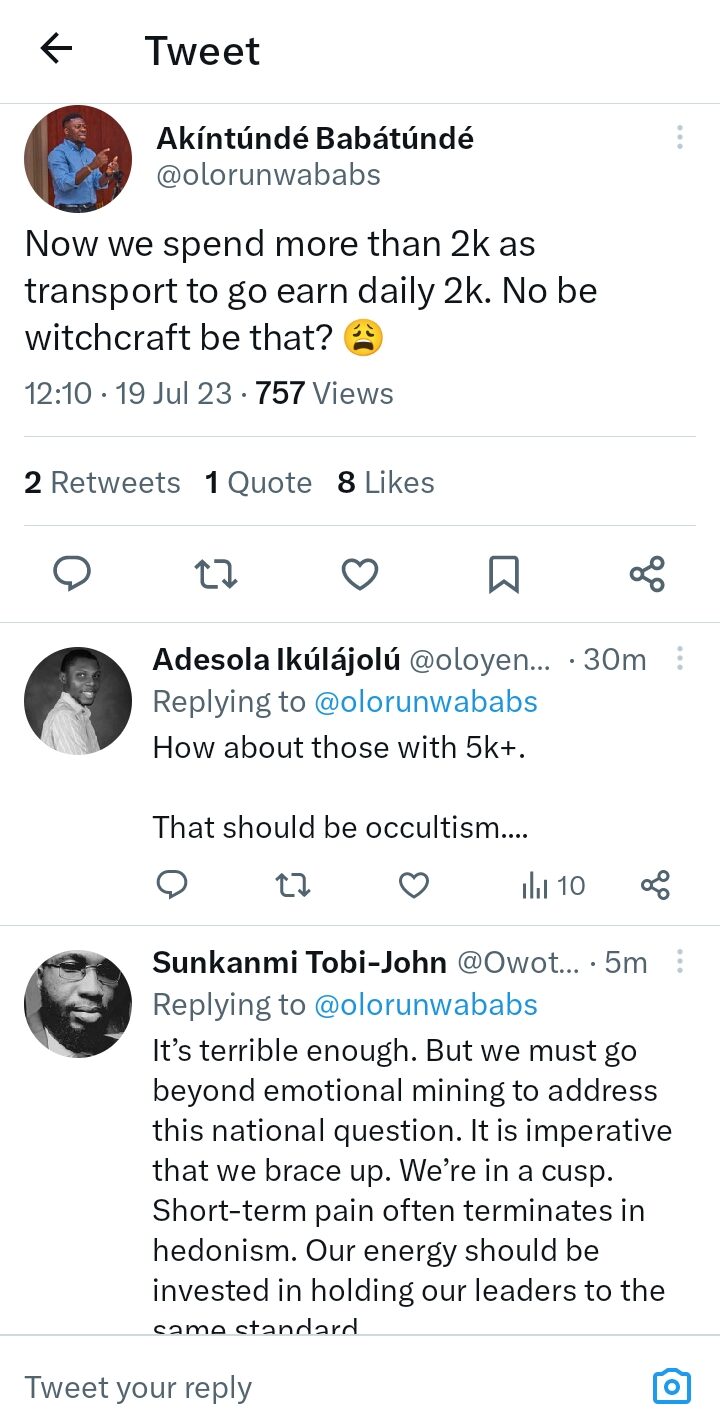
Task: Bookmark the main tweet
Action: 503,574
